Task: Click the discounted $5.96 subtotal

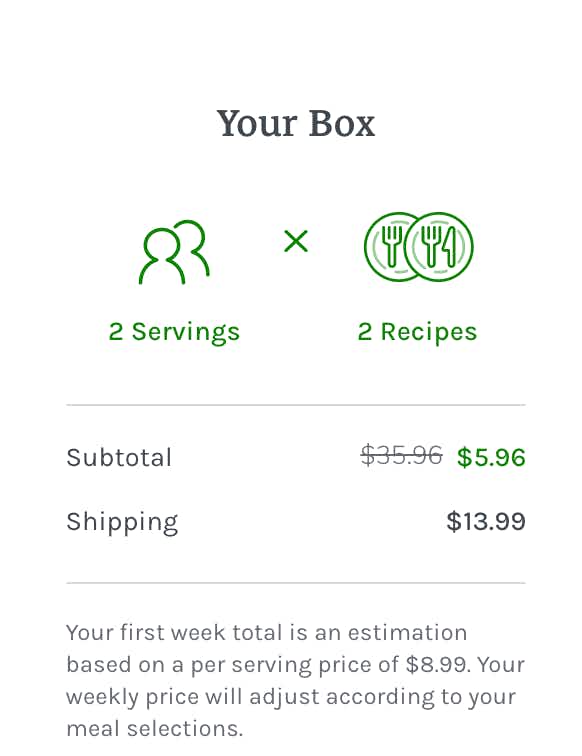Action: click(491, 457)
